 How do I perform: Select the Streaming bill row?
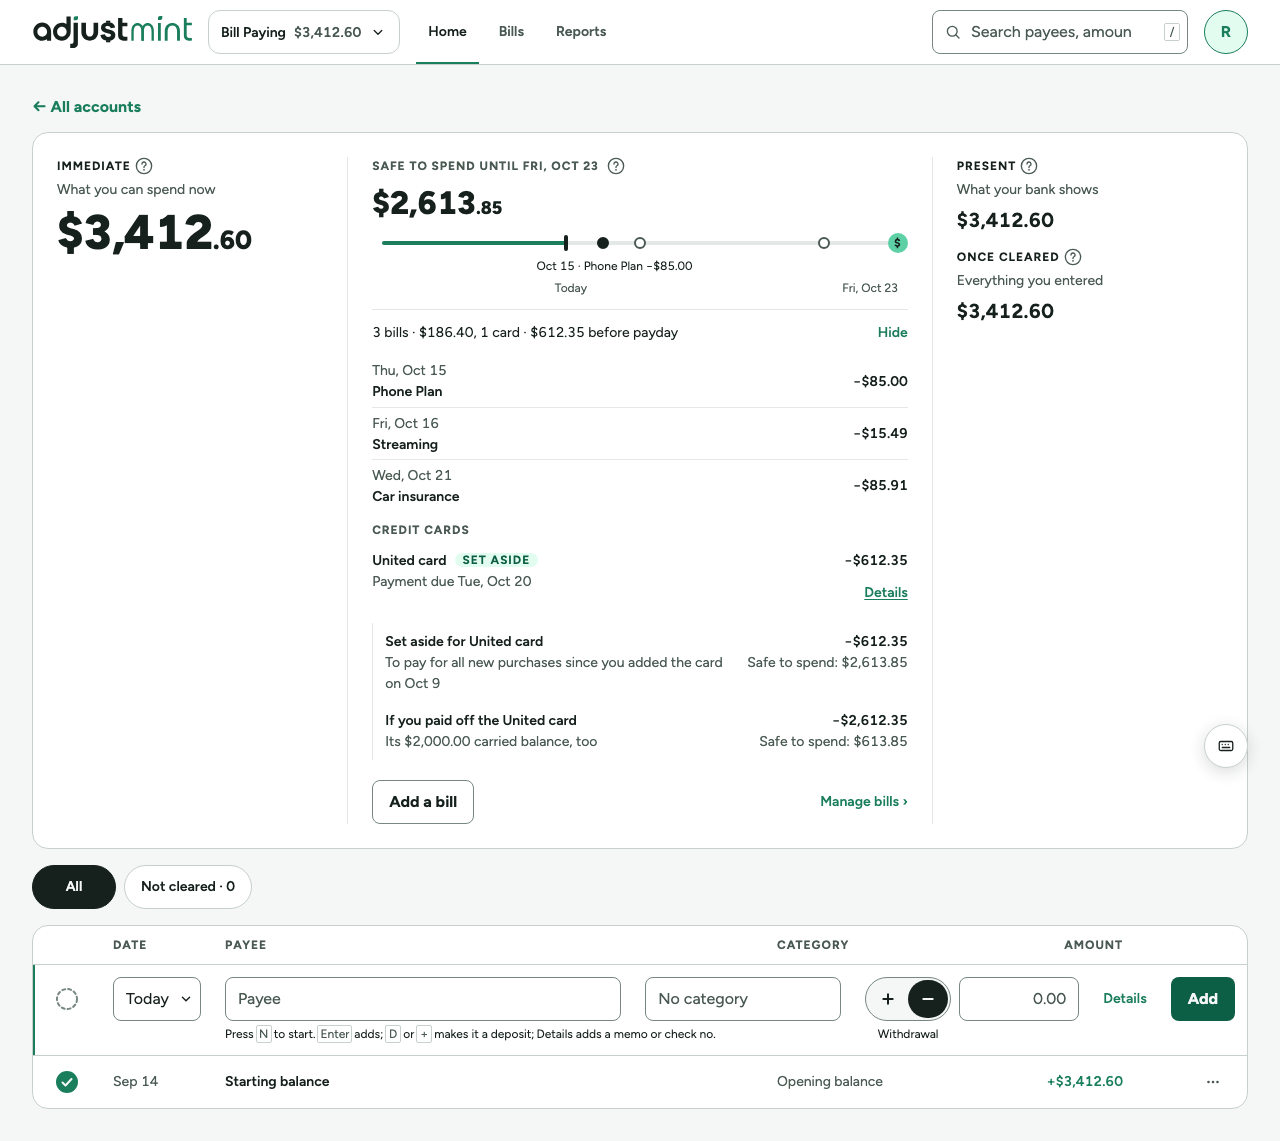[x=640, y=434]
